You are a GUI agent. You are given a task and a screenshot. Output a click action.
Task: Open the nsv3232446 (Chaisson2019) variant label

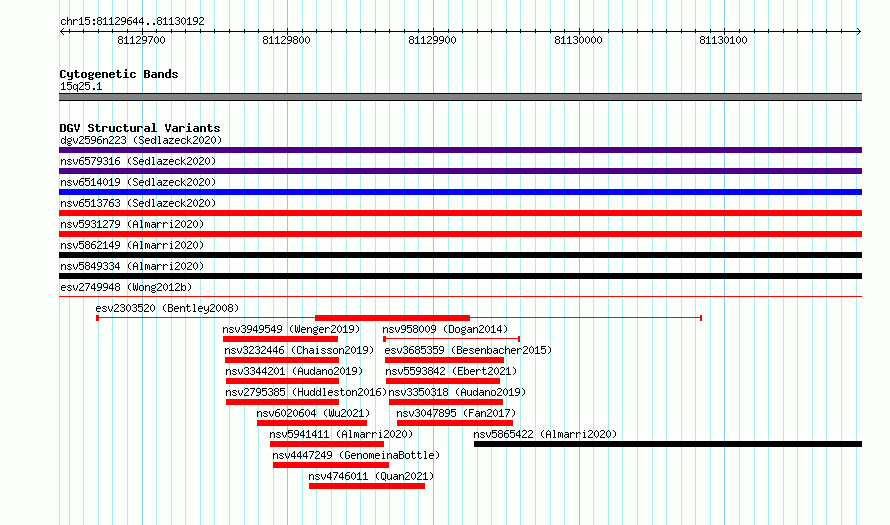coord(299,350)
